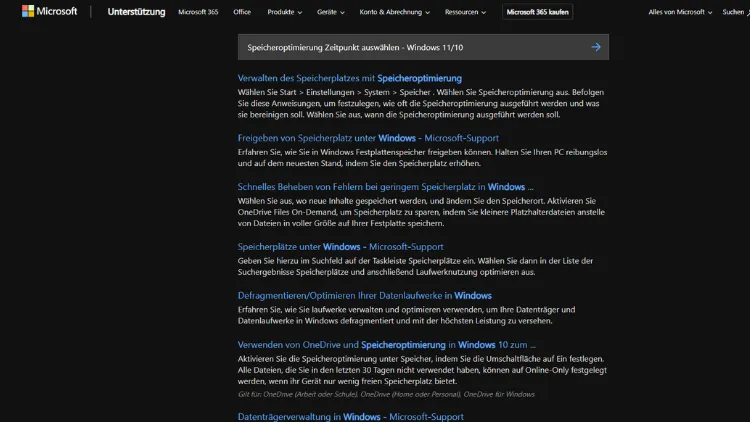Open Datenträgerverwaltung in Windows result
Screen dimensions: 750x422
tap(351, 416)
